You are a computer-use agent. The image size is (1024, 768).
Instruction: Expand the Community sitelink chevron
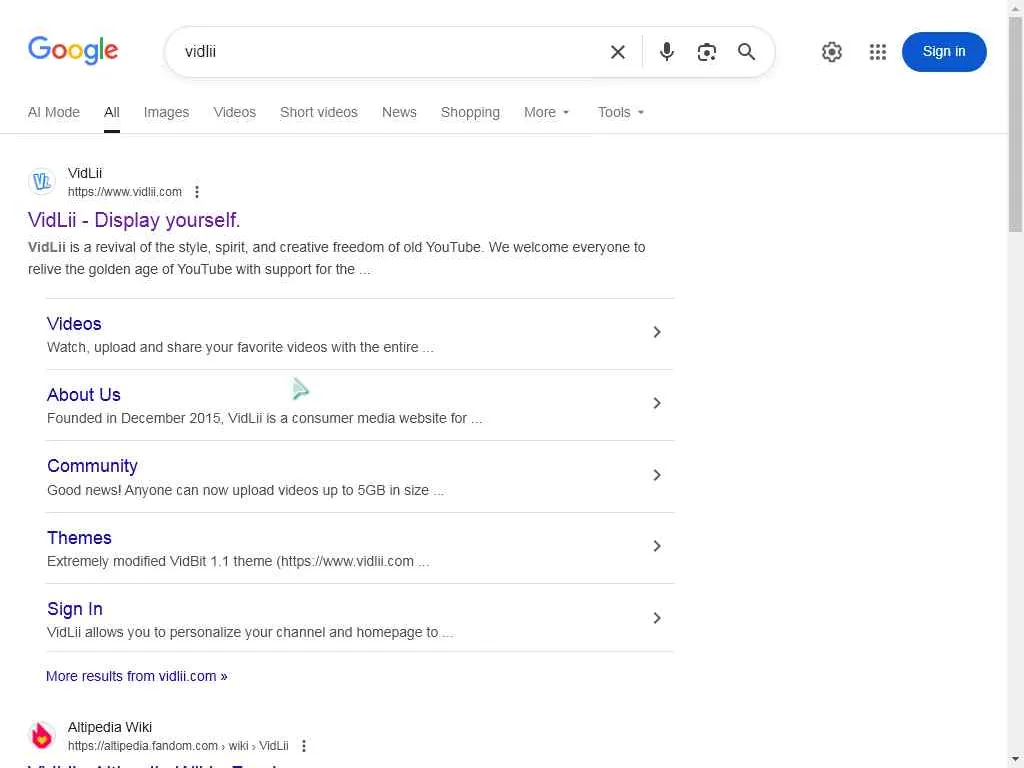click(x=657, y=475)
